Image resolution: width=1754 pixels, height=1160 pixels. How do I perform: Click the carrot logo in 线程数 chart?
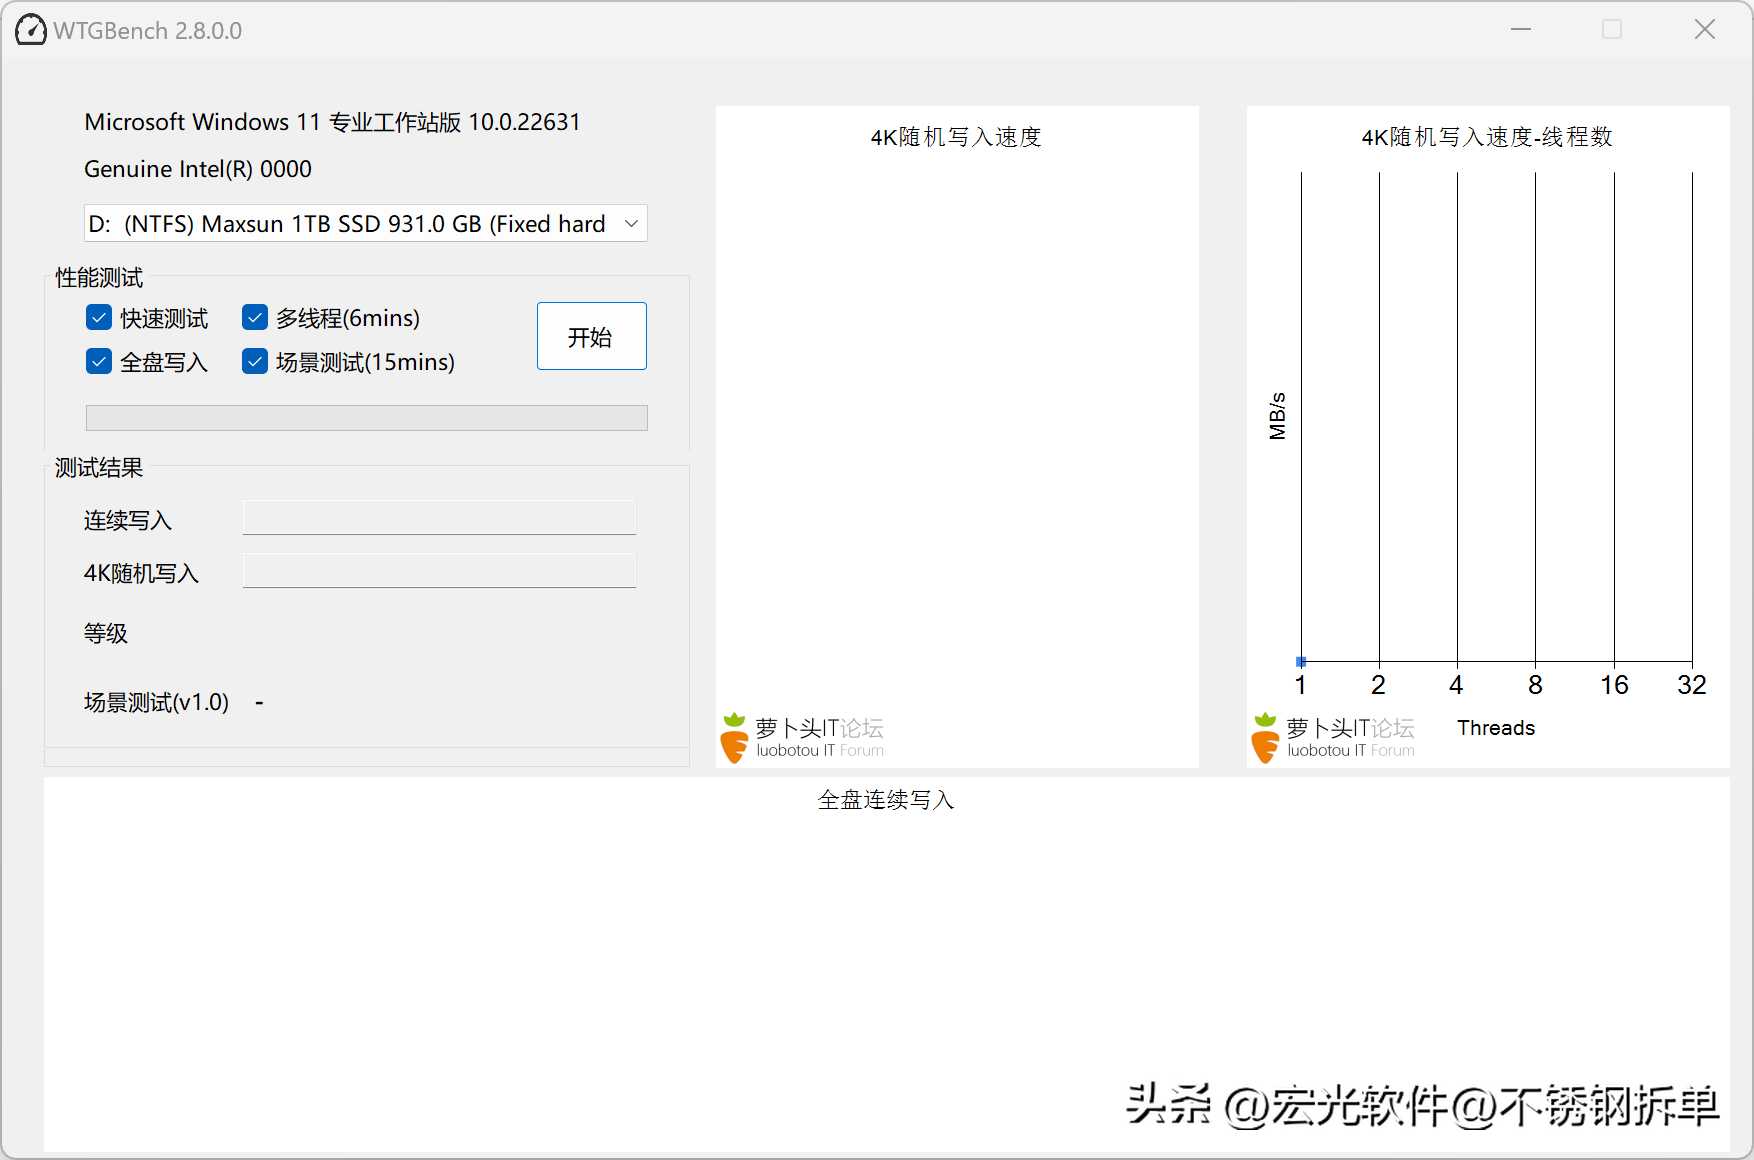coord(1265,738)
